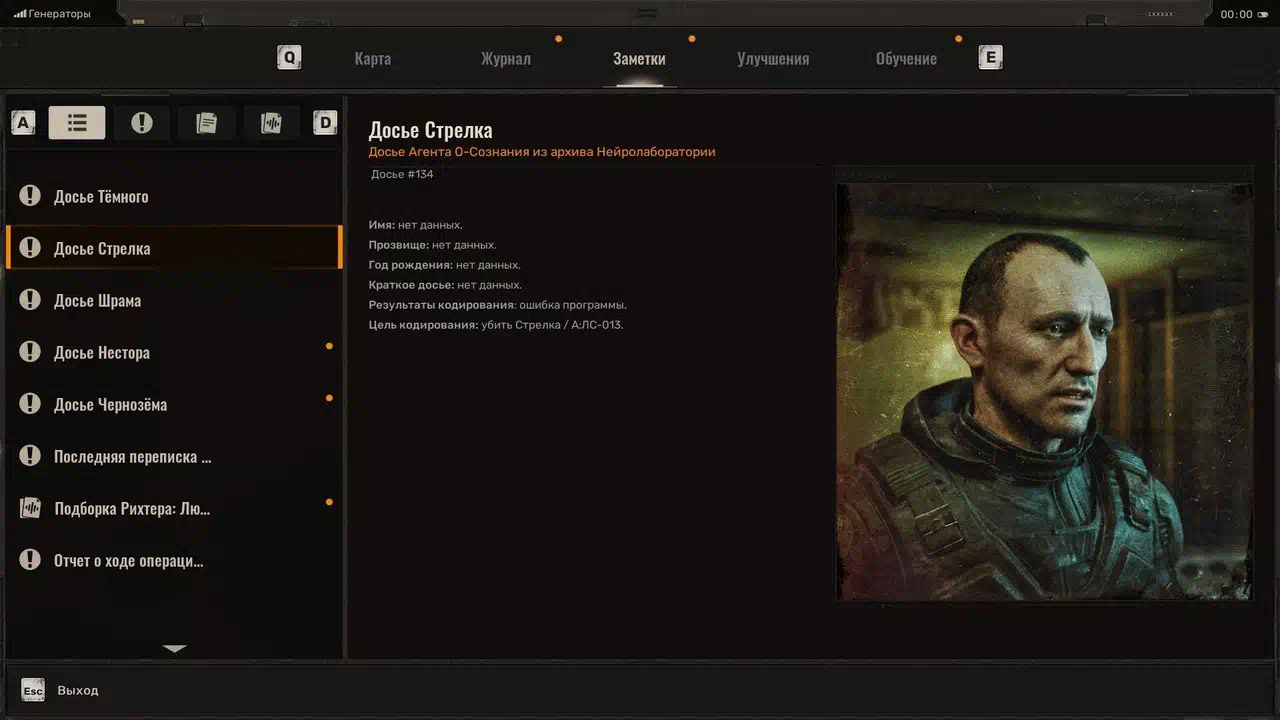Screen dimensions: 1280x720
Task: Click the Esc key icon to exit
Action: (33, 691)
